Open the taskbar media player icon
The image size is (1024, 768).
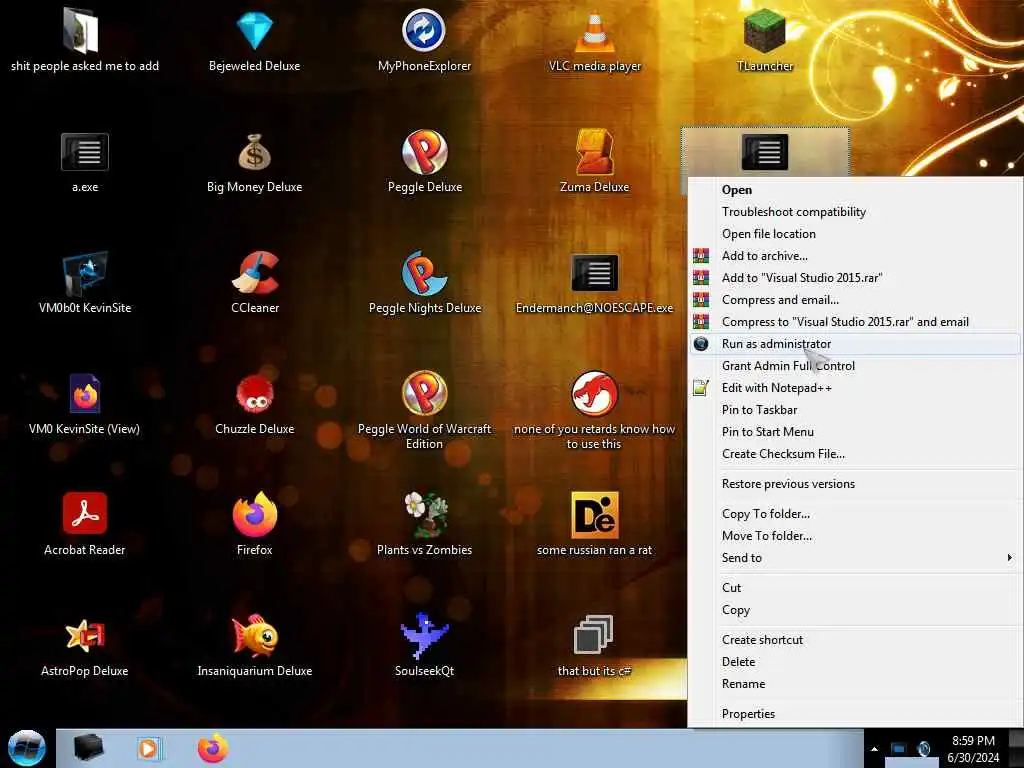point(149,748)
